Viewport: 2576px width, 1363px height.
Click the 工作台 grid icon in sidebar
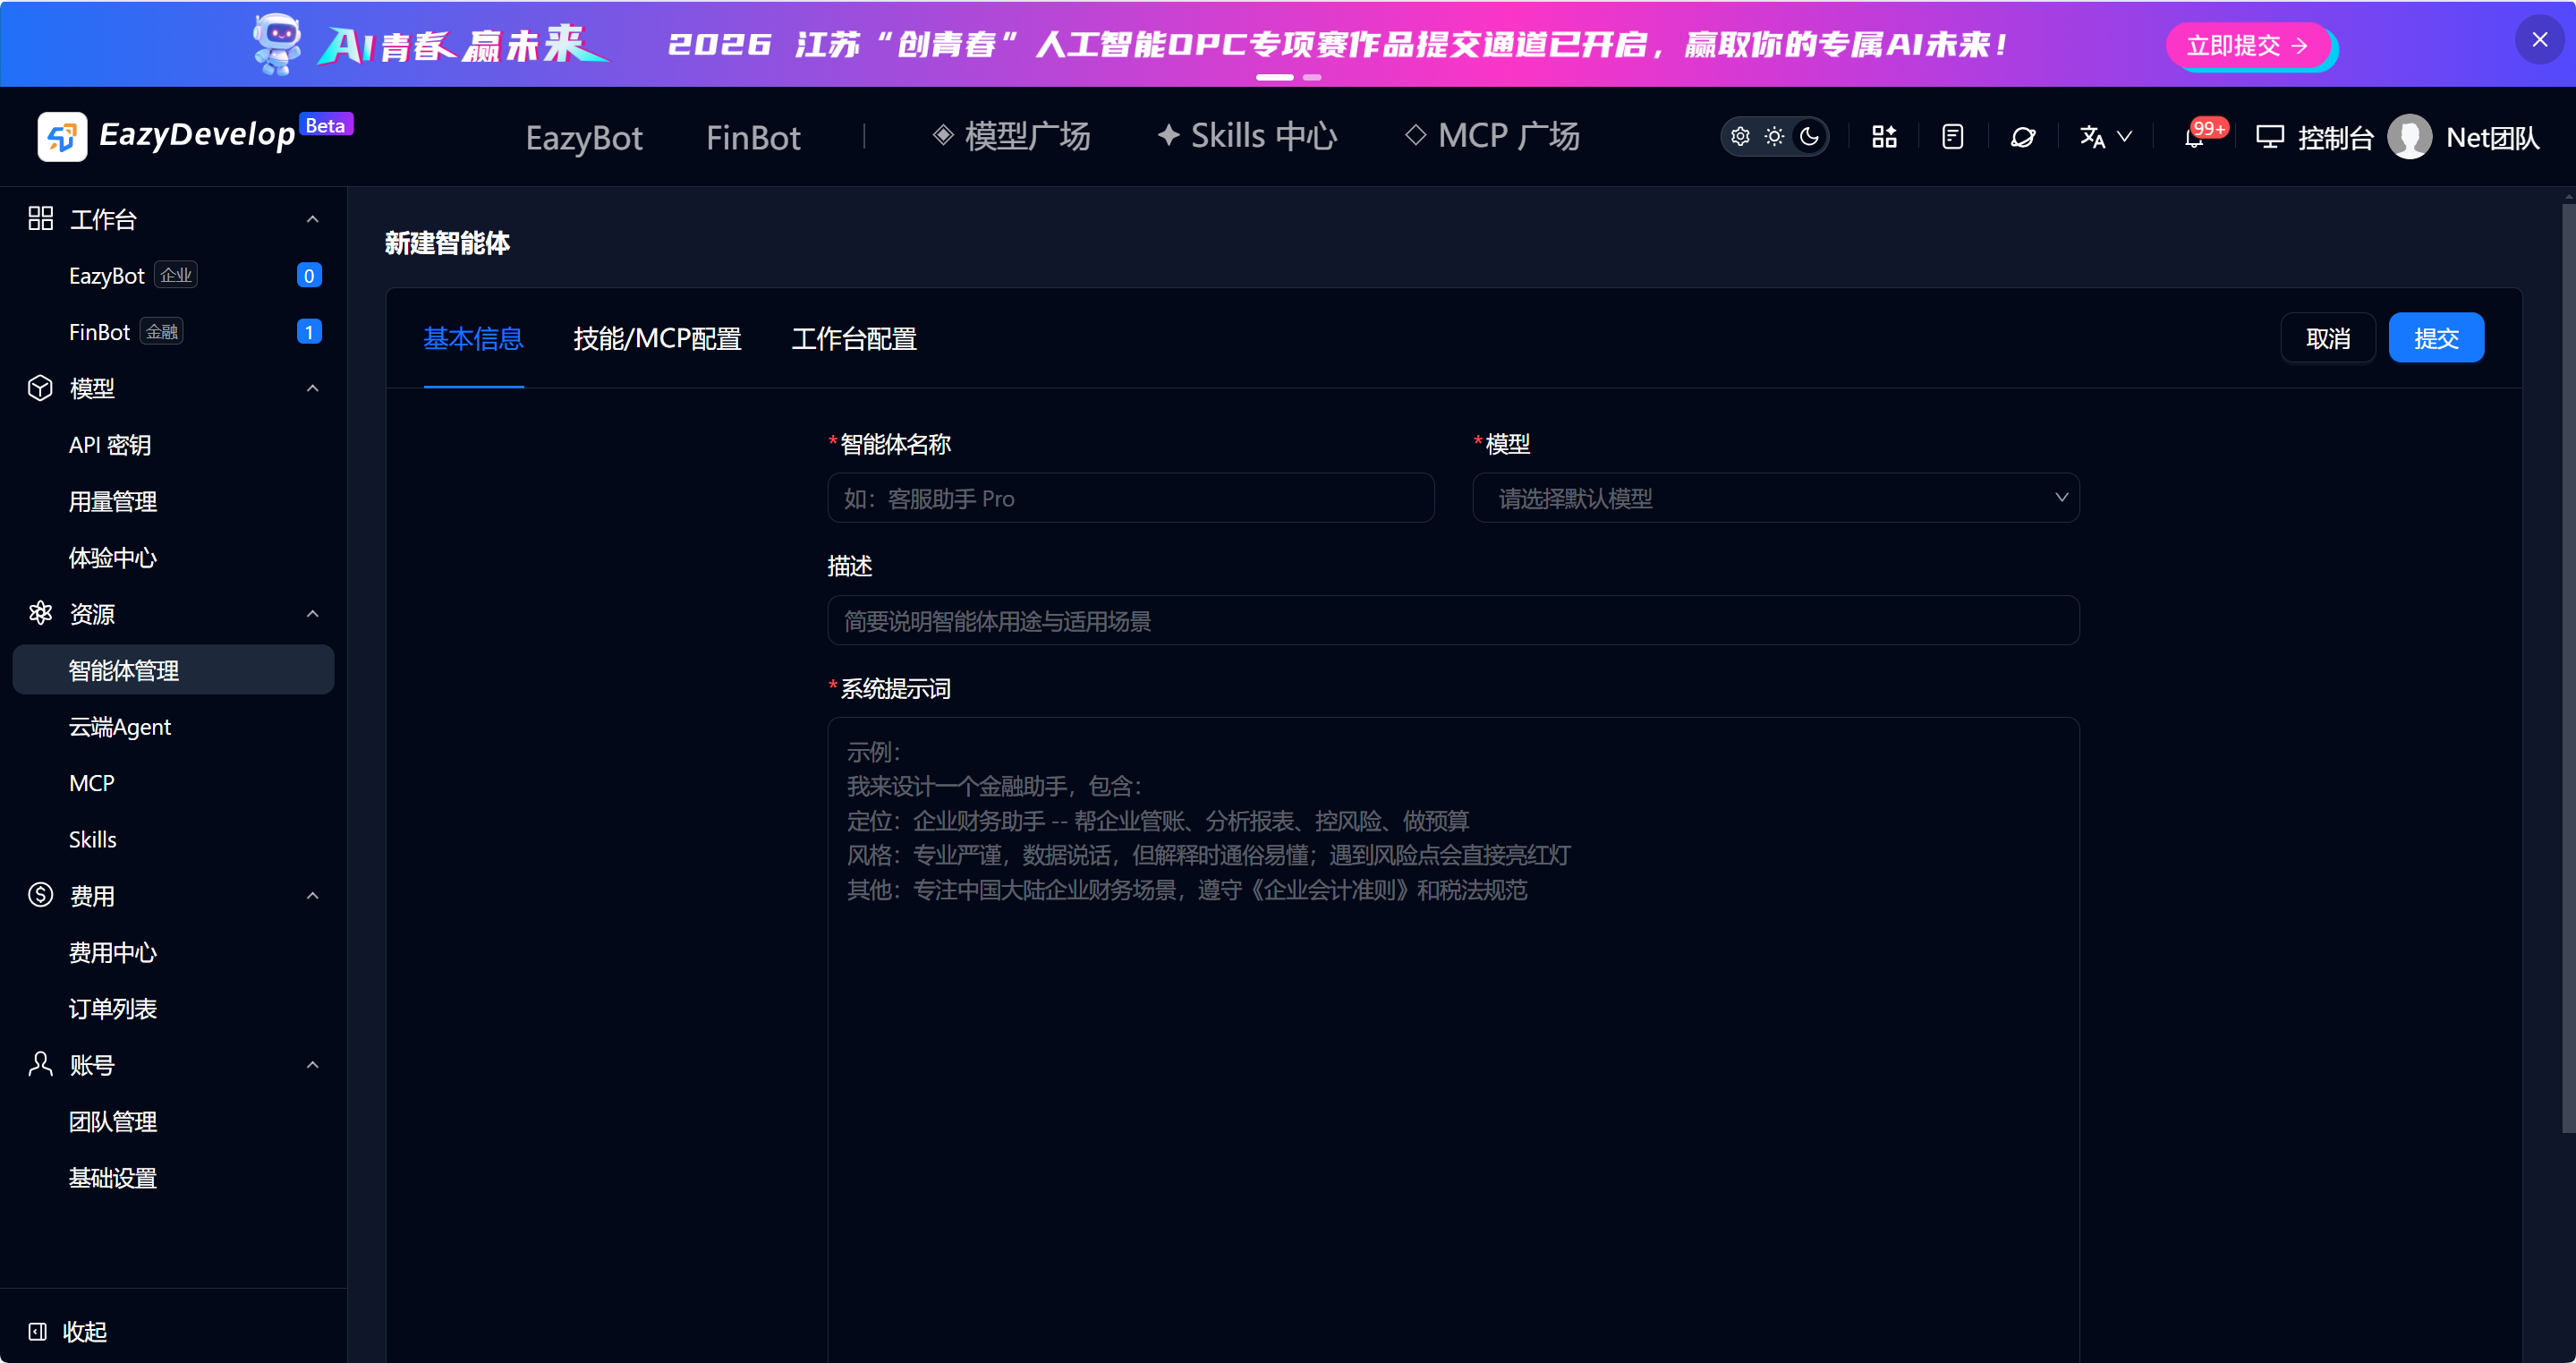(40, 218)
